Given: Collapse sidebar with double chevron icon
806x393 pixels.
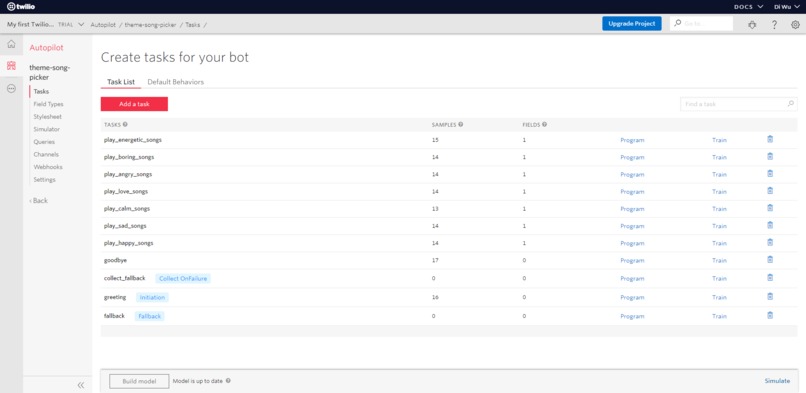Looking at the screenshot, I should [81, 385].
